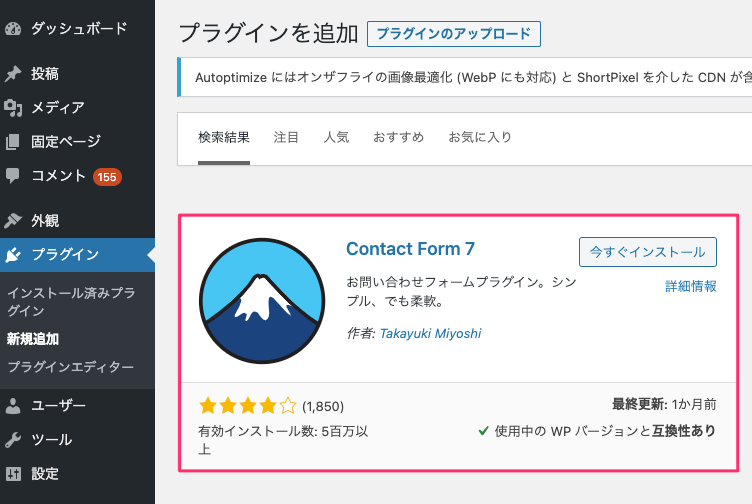The image size is (752, 504).
Task: Click the プラグインを追加 page heading
Action: coord(268,34)
